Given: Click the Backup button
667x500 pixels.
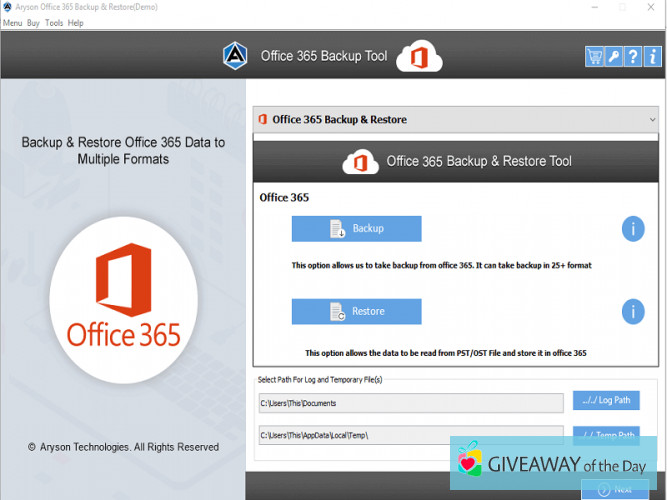Looking at the screenshot, I should (x=356, y=229).
